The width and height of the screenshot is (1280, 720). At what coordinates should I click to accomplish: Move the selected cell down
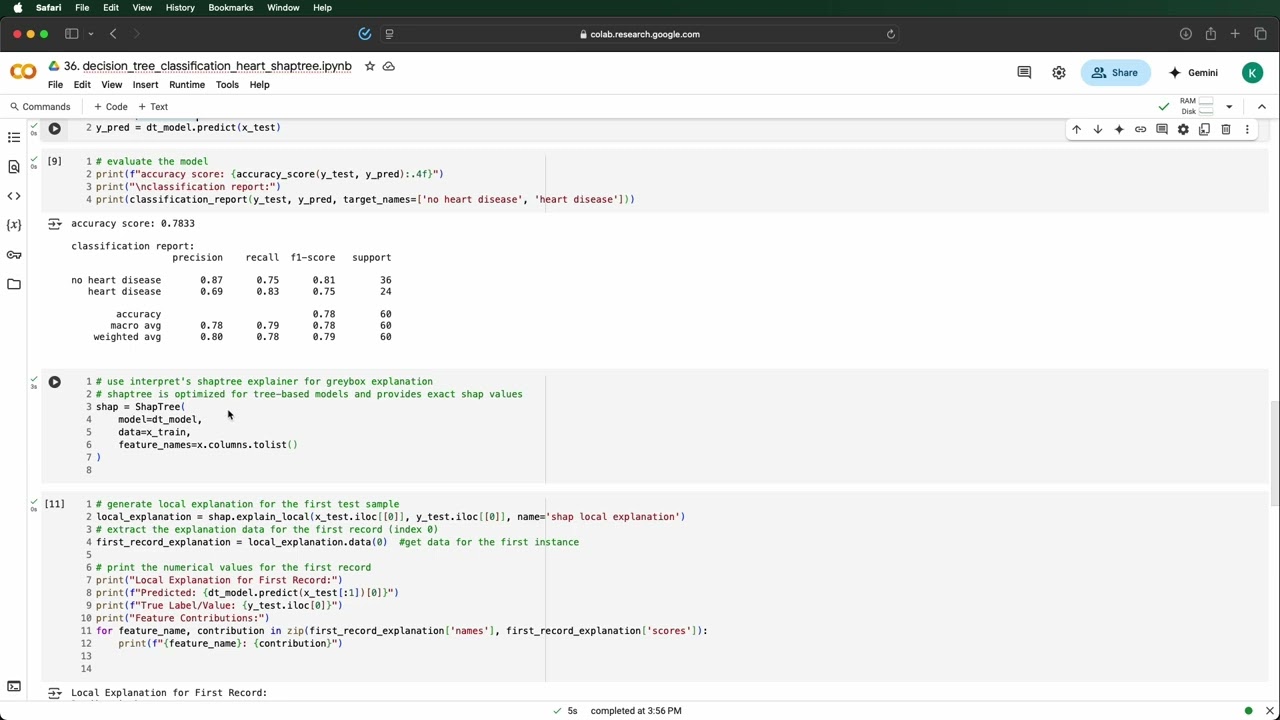pyautogui.click(x=1097, y=129)
